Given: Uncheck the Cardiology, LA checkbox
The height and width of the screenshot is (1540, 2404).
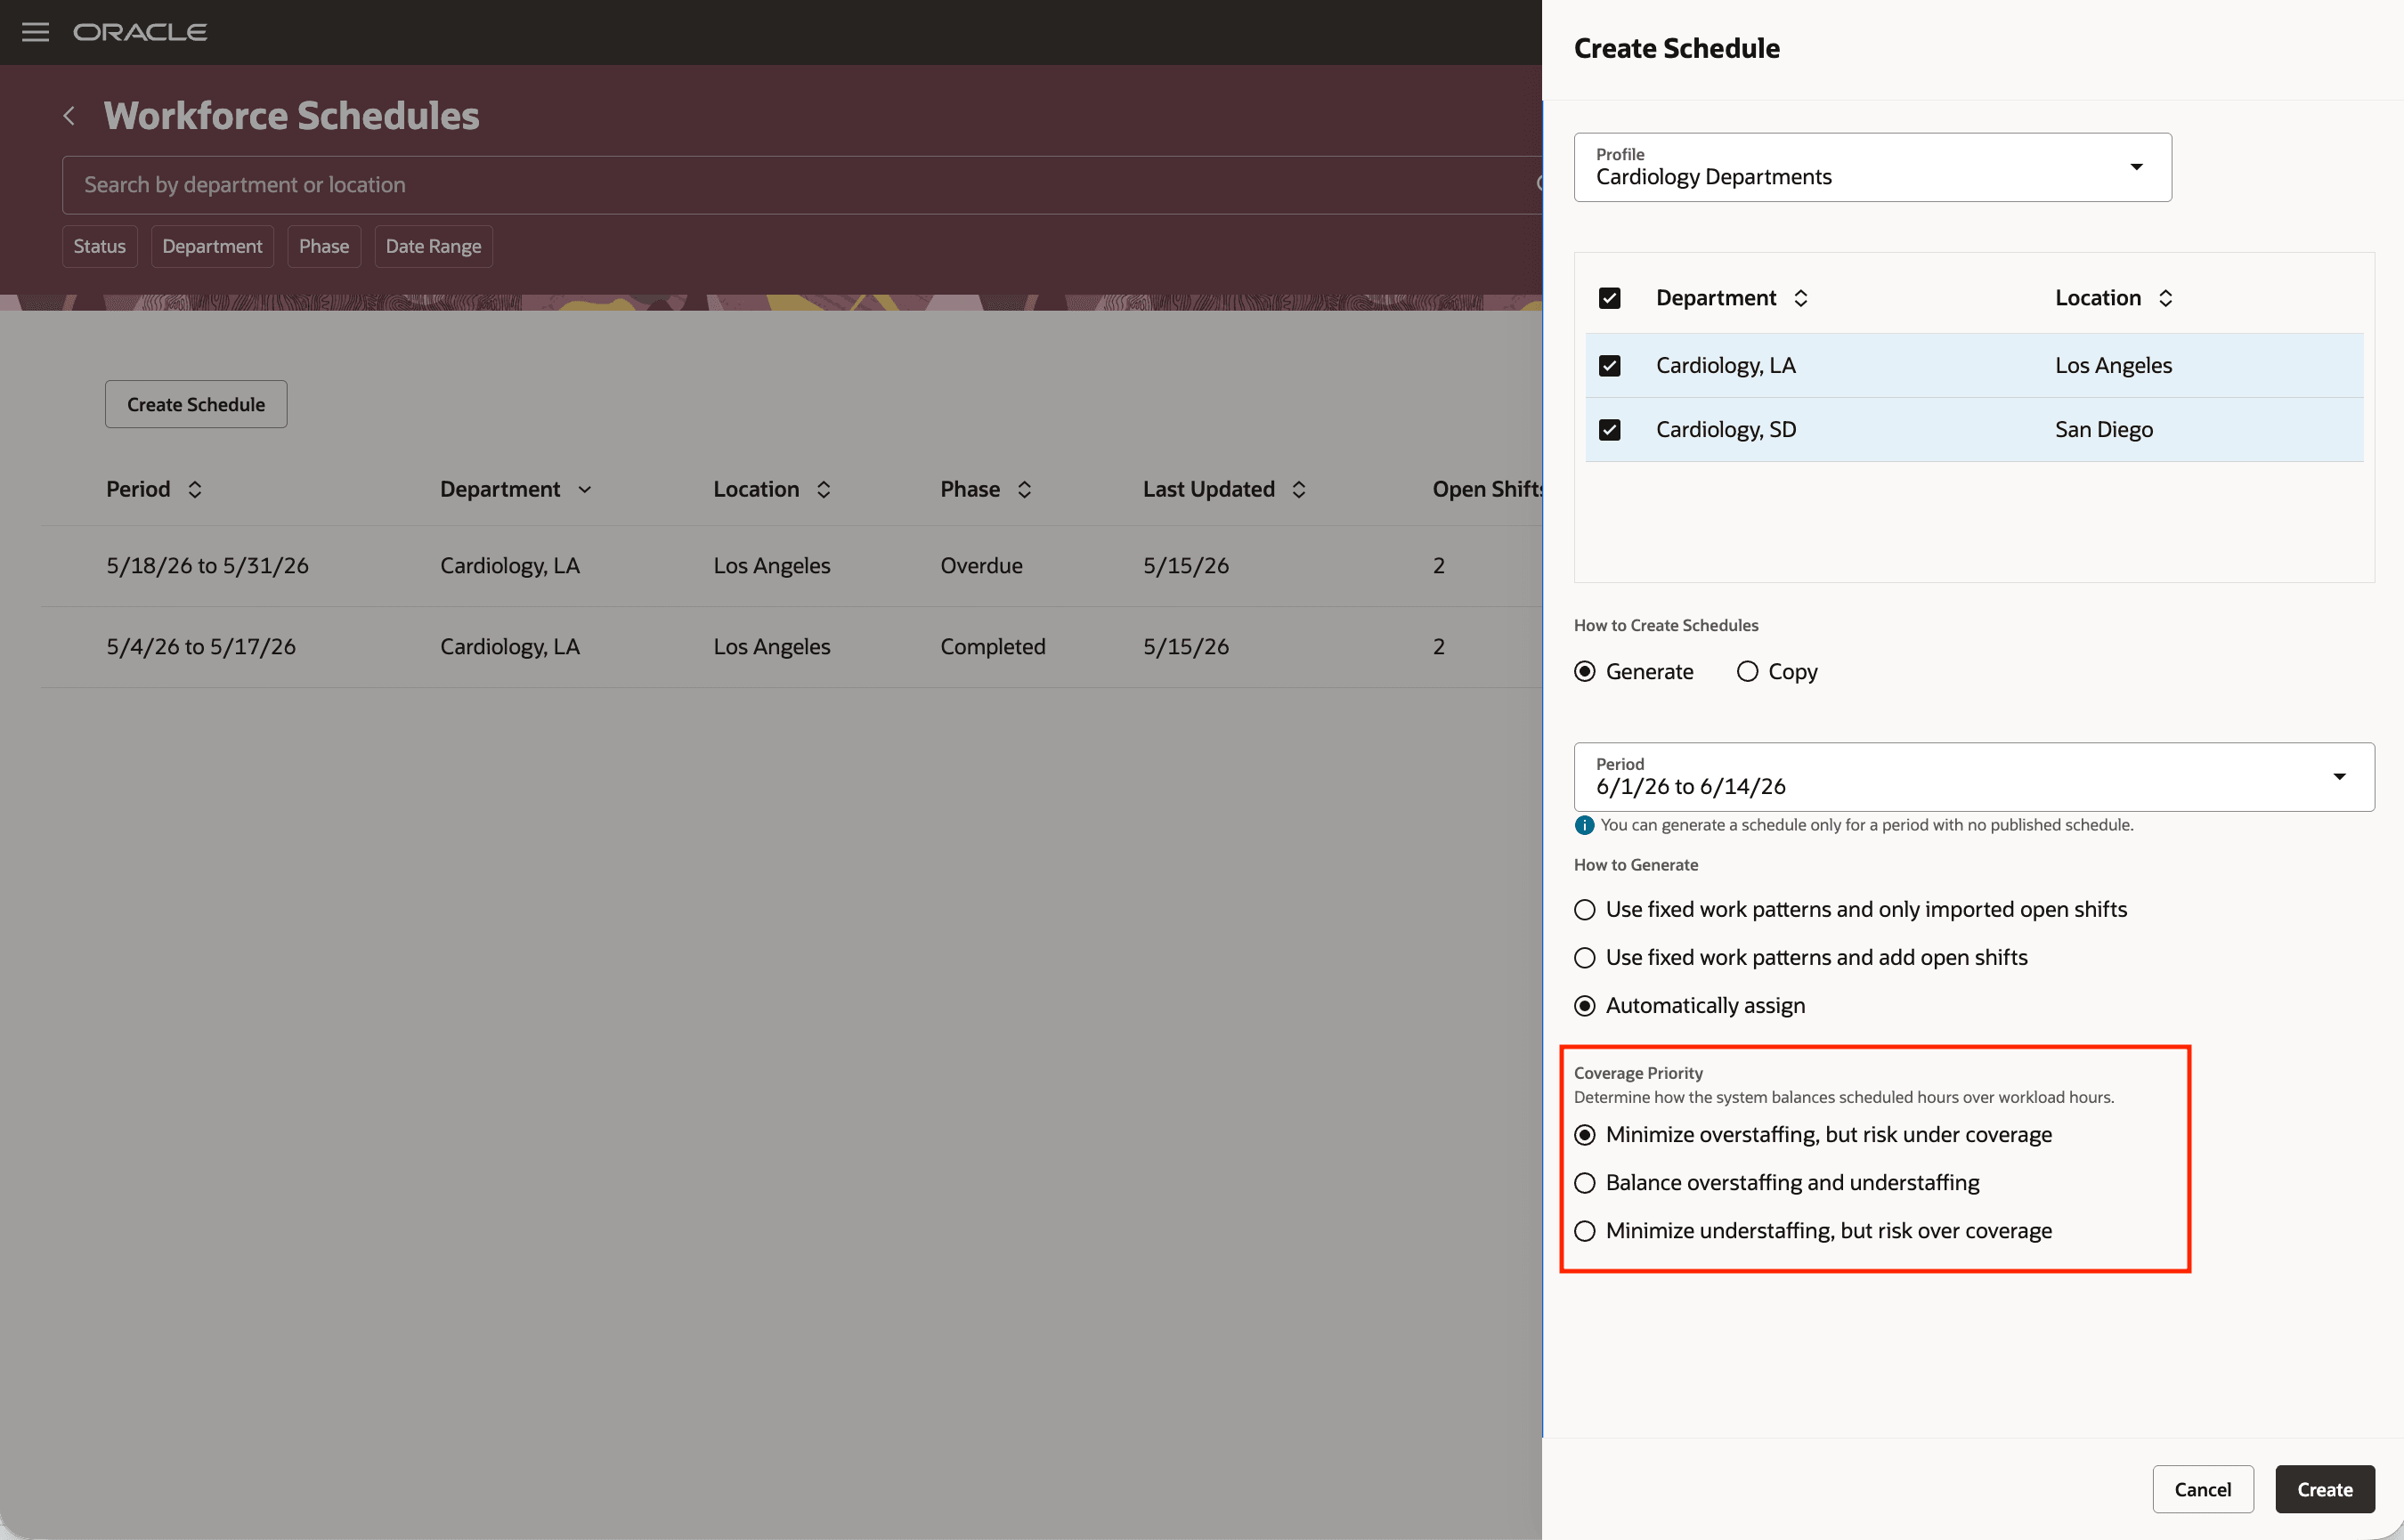Looking at the screenshot, I should pos(1609,366).
